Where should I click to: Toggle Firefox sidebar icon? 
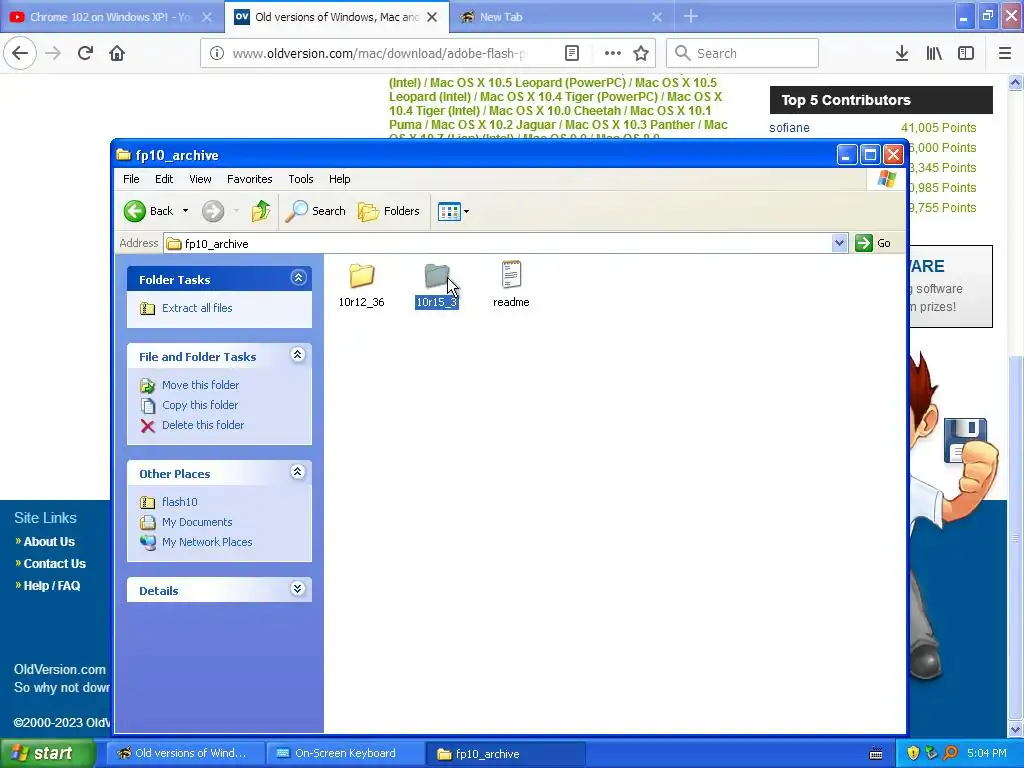[966, 53]
